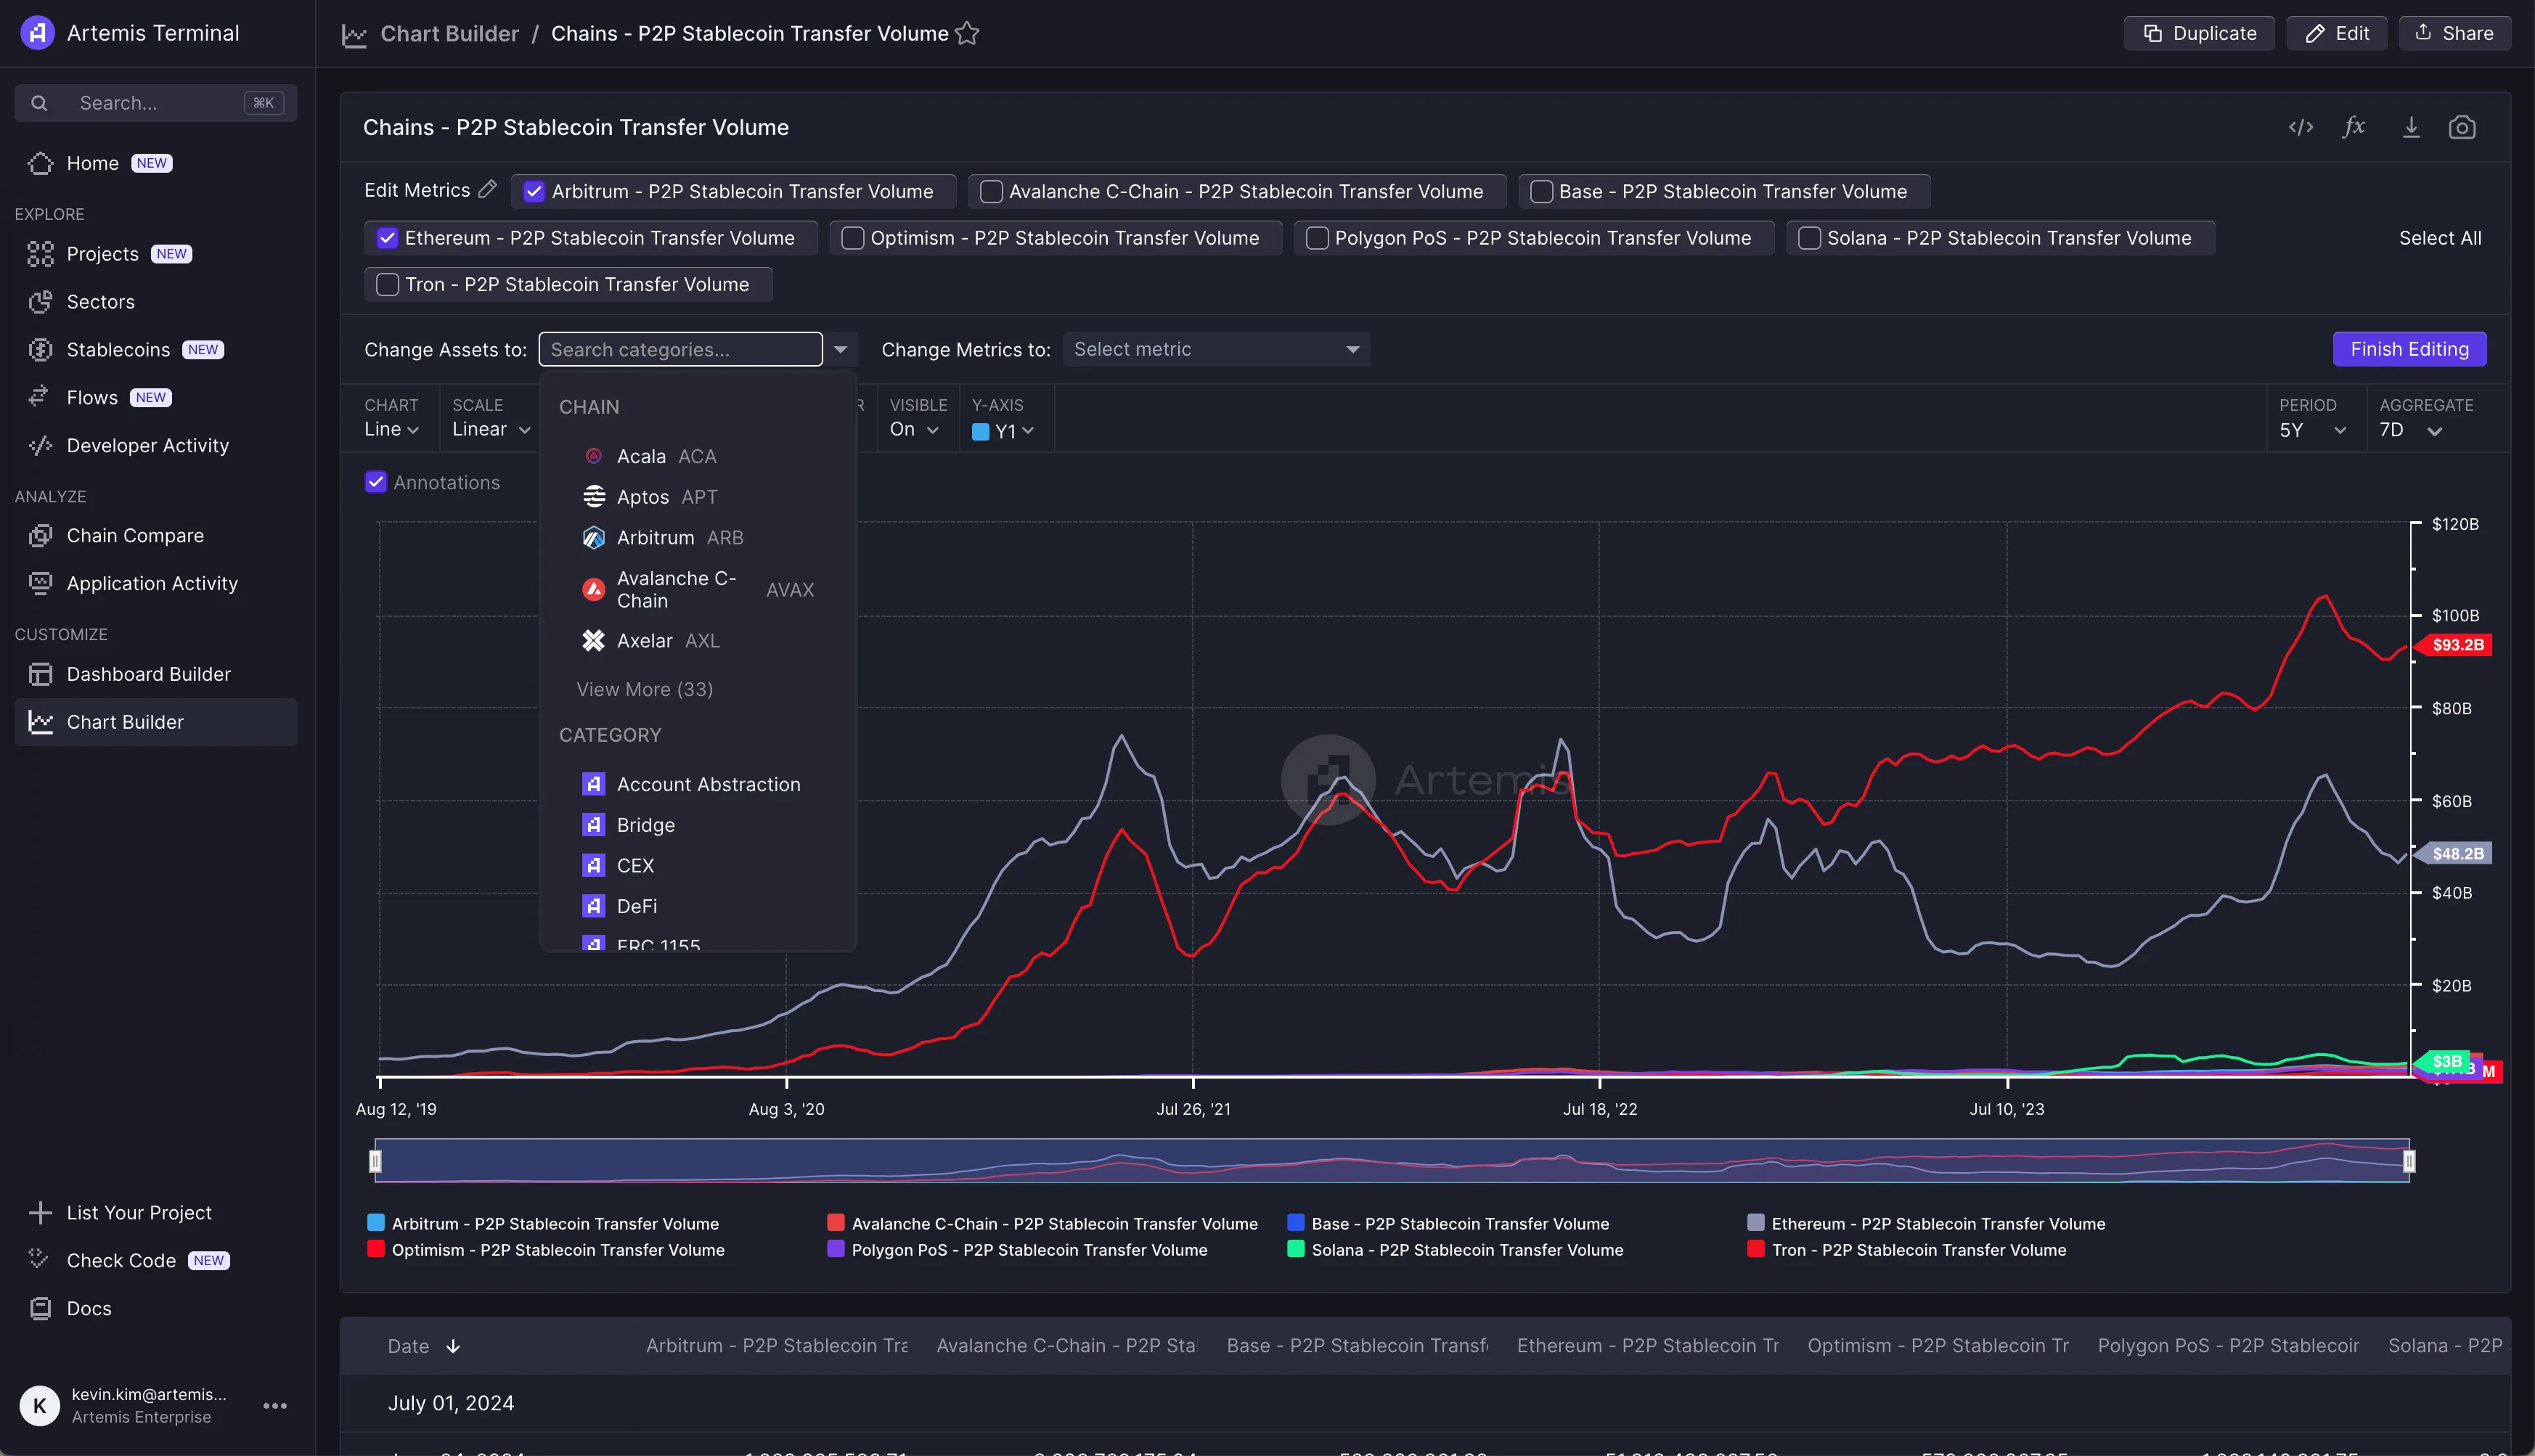Click the Edit Metrics pencil icon
The height and width of the screenshot is (1456, 2535).
pyautogui.click(x=487, y=189)
